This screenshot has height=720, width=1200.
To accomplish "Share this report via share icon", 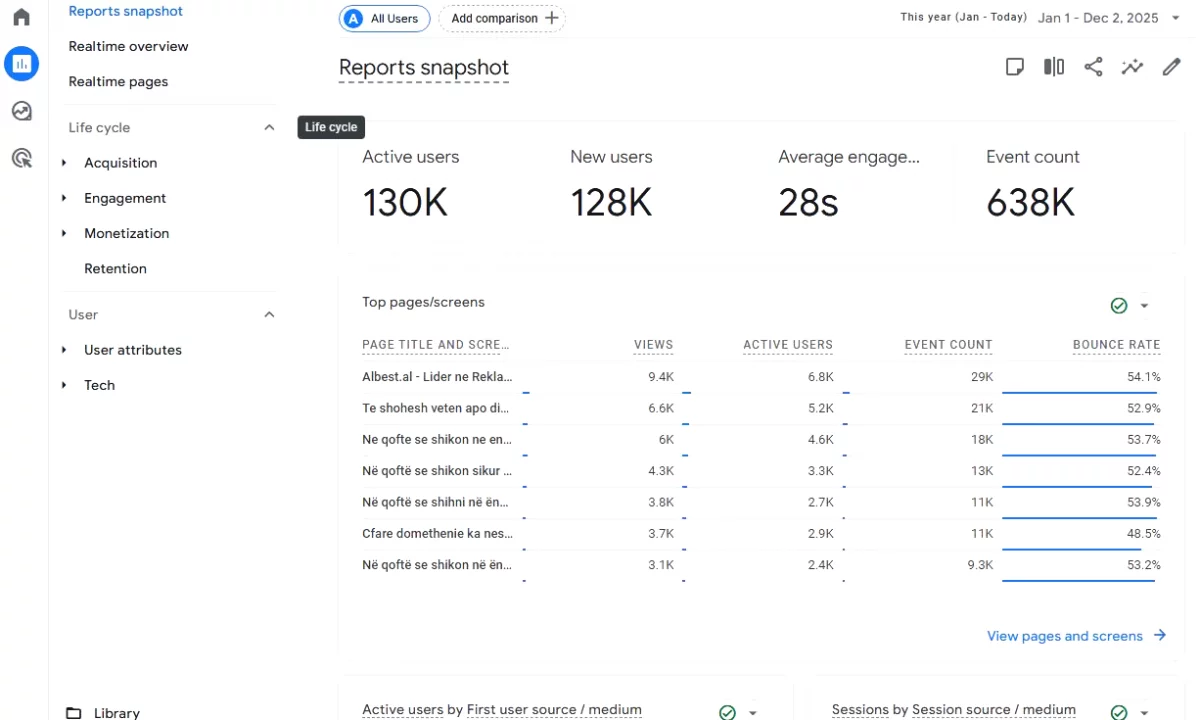I will pyautogui.click(x=1093, y=67).
